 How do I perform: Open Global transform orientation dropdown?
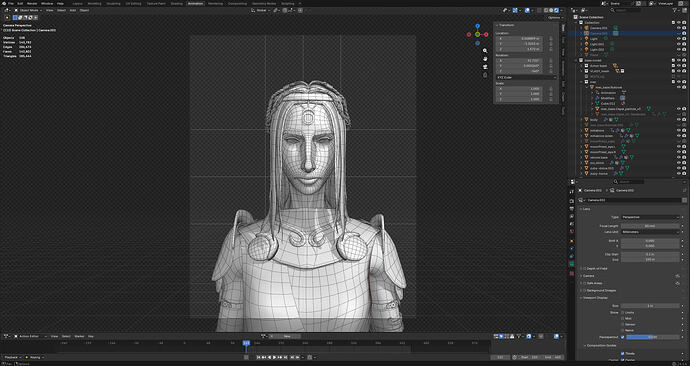tap(261, 10)
